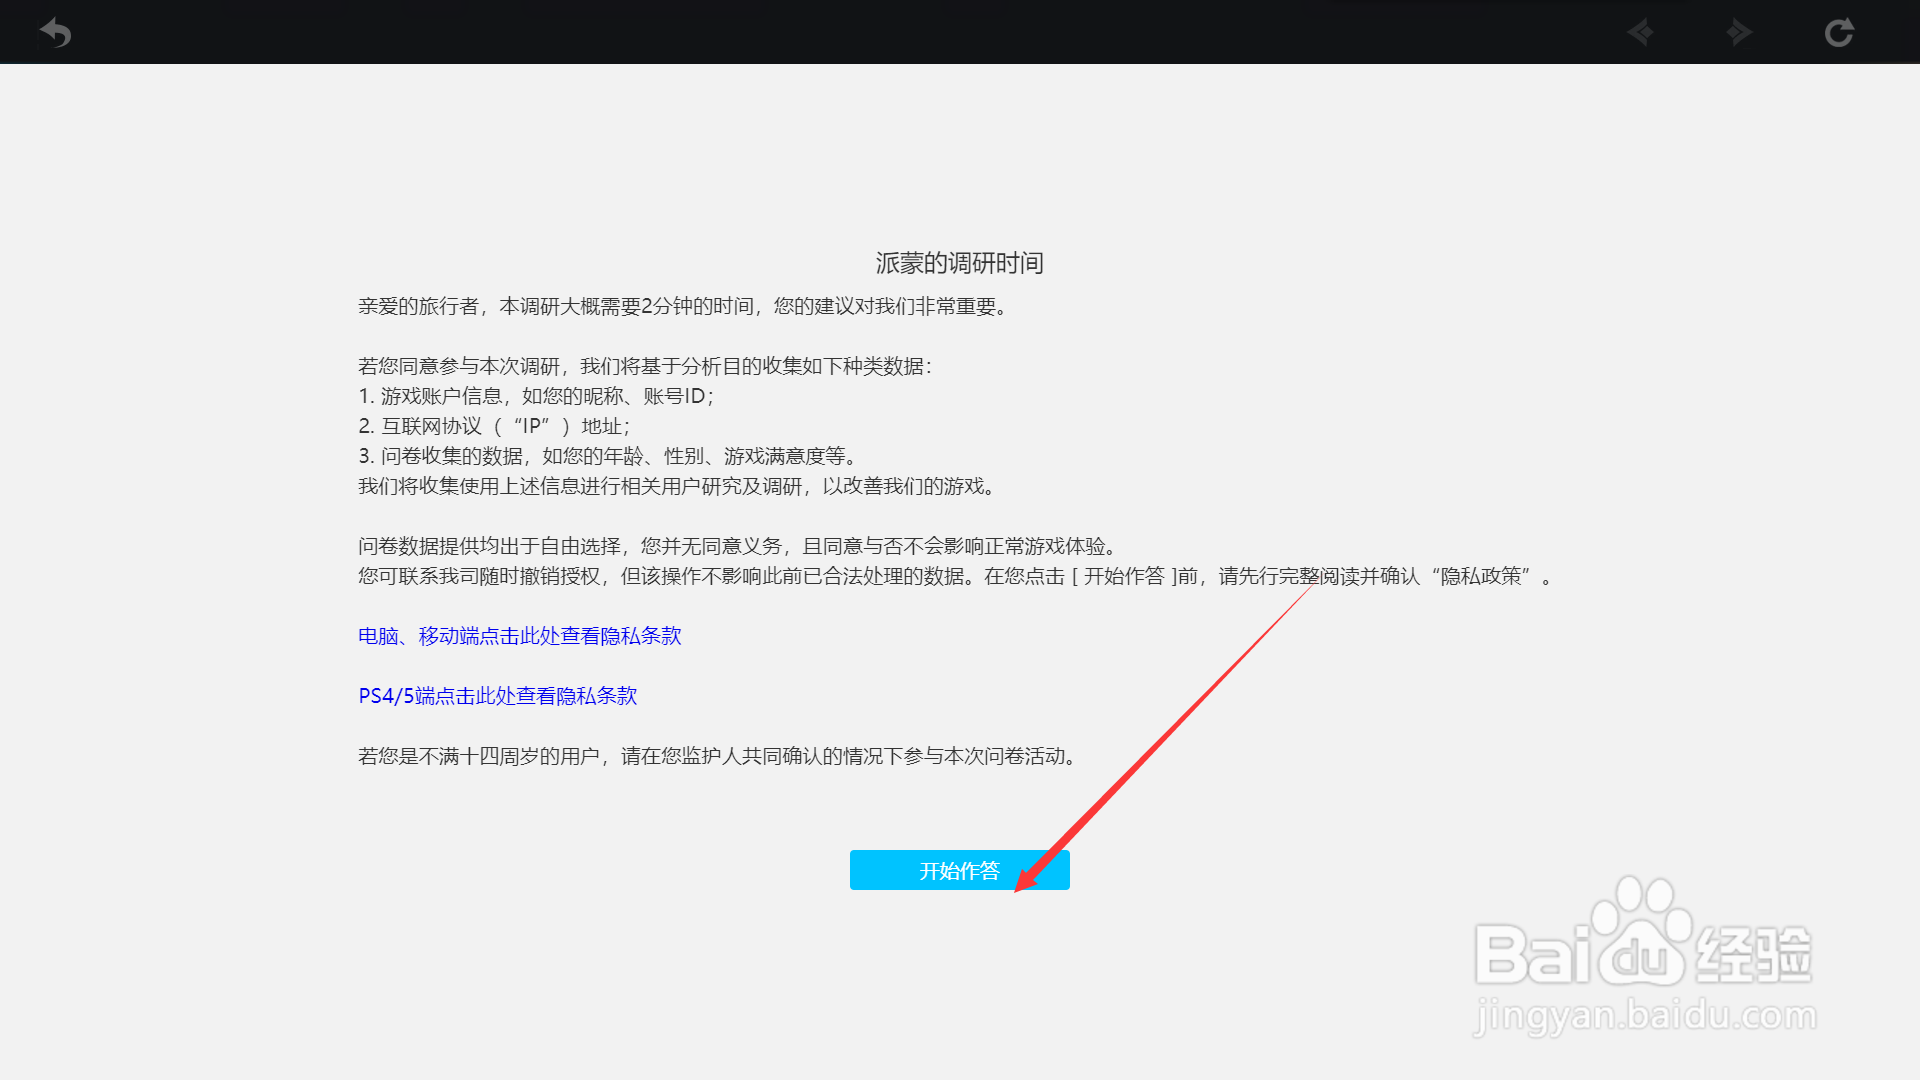Click the 亲爱的旅行者 greeting line
1920x1080 pixels.
click(x=684, y=306)
